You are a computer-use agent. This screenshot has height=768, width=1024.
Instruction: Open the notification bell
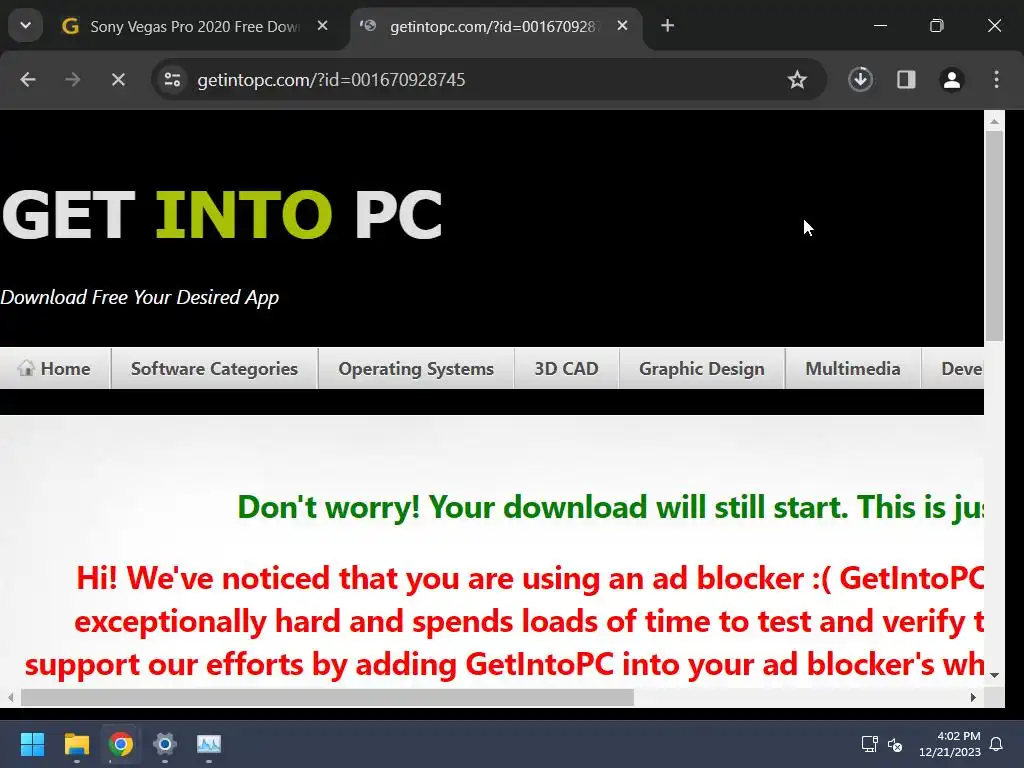click(996, 744)
